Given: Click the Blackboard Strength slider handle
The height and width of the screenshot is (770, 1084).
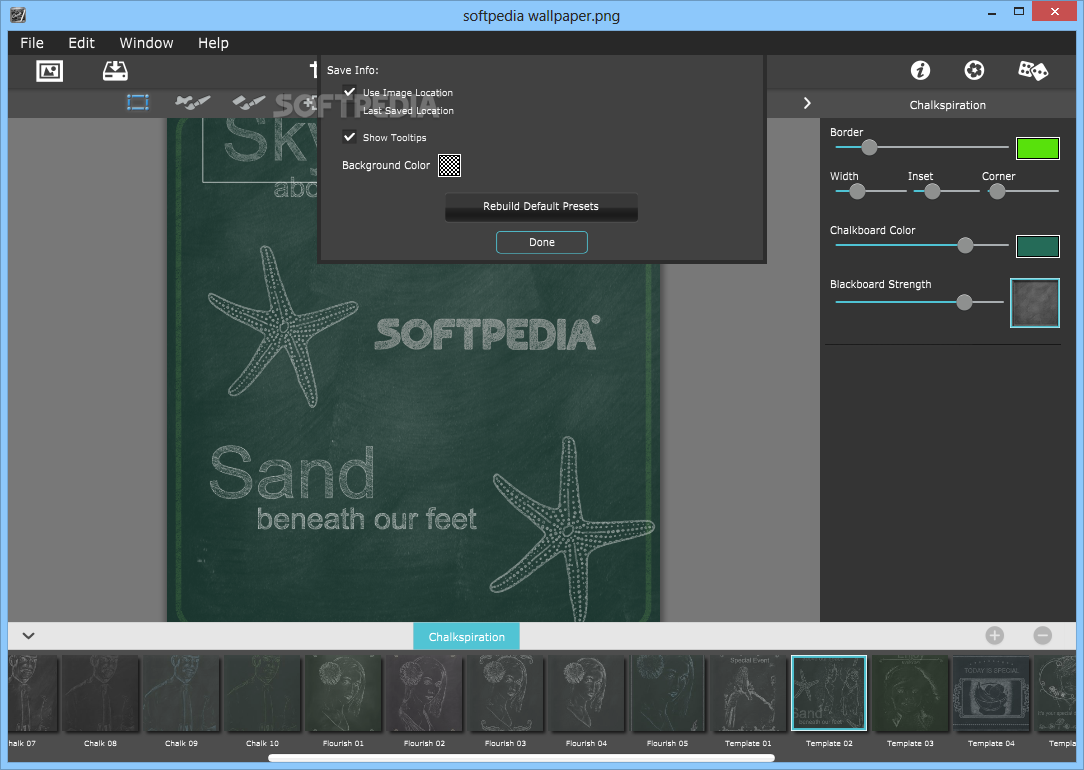Looking at the screenshot, I should coord(964,302).
